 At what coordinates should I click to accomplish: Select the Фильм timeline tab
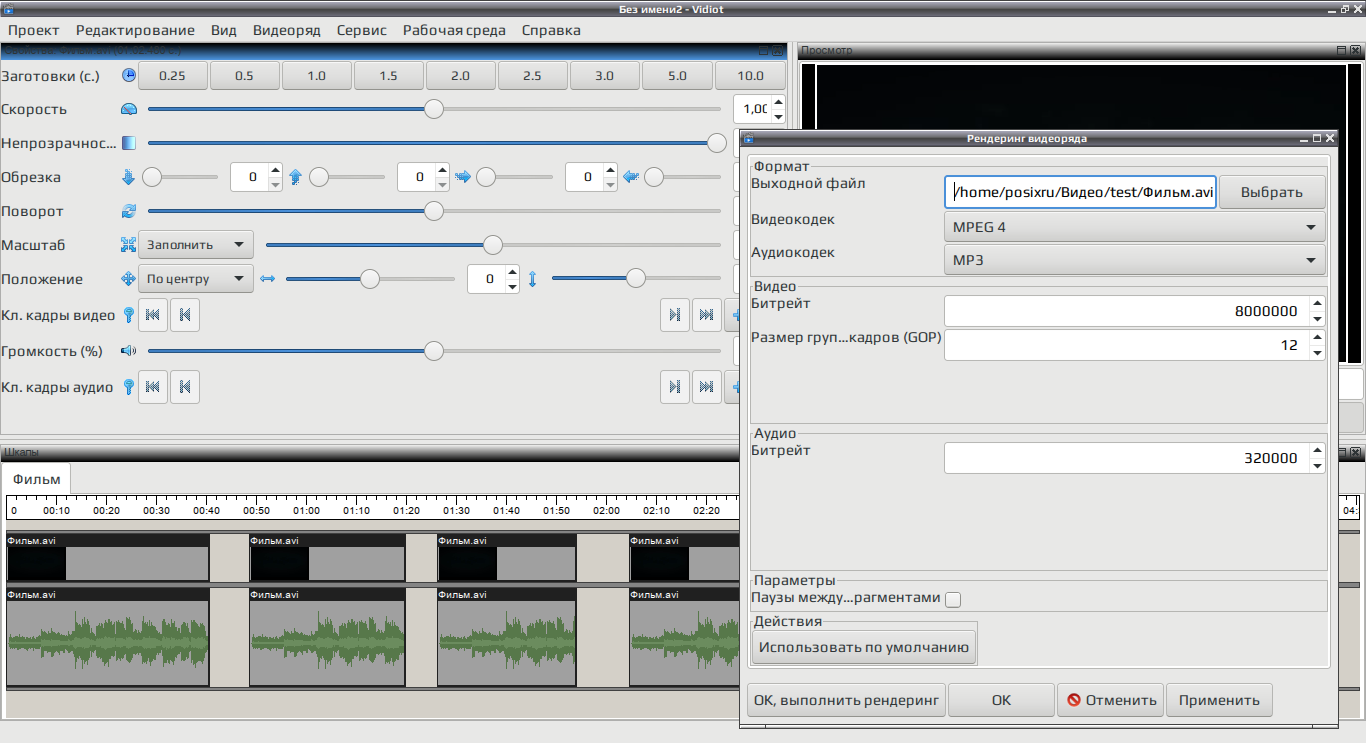click(37, 479)
